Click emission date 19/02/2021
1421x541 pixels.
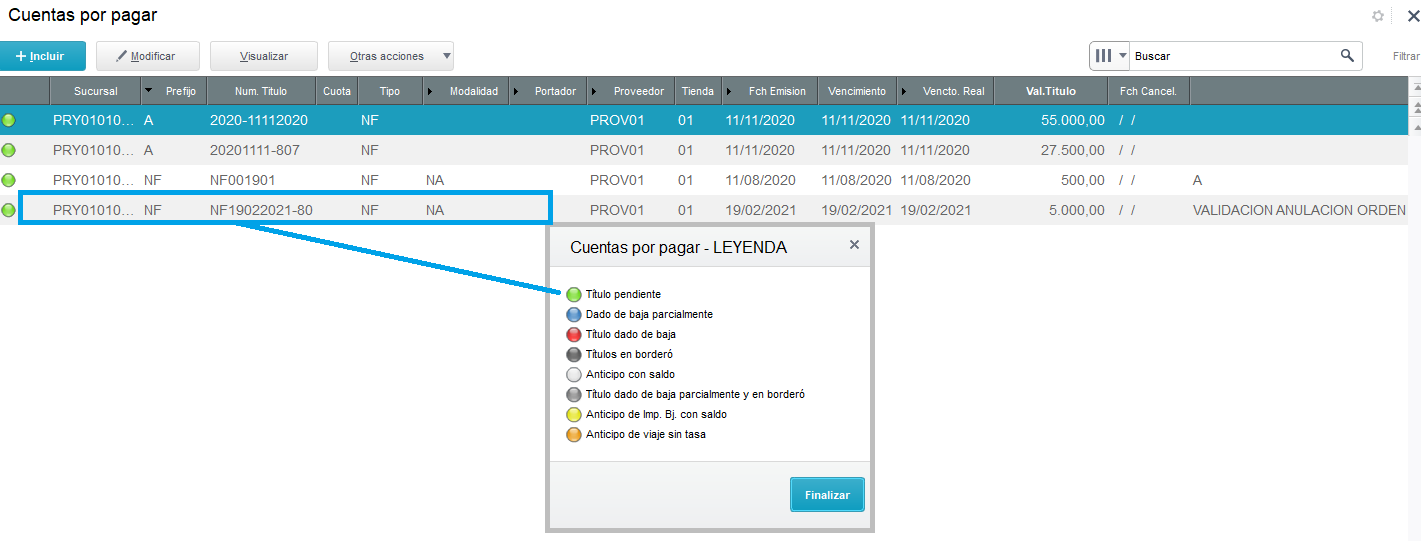pyautogui.click(x=760, y=210)
